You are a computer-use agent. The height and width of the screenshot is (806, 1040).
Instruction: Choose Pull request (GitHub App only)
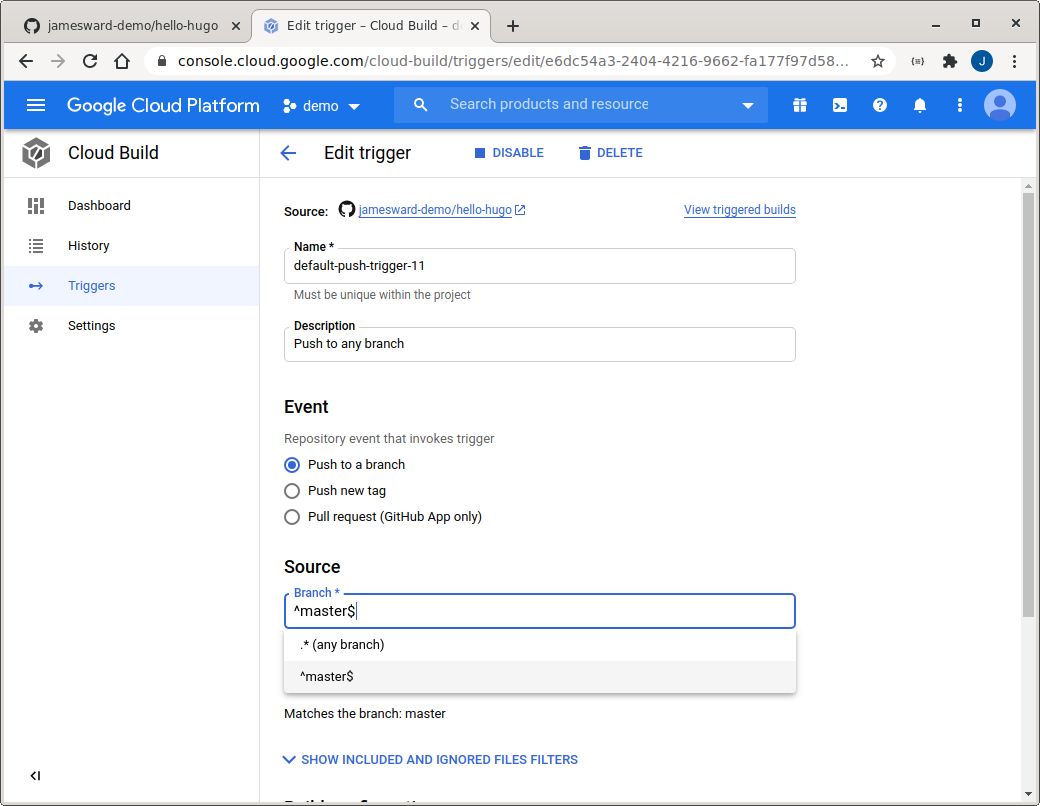(x=292, y=517)
